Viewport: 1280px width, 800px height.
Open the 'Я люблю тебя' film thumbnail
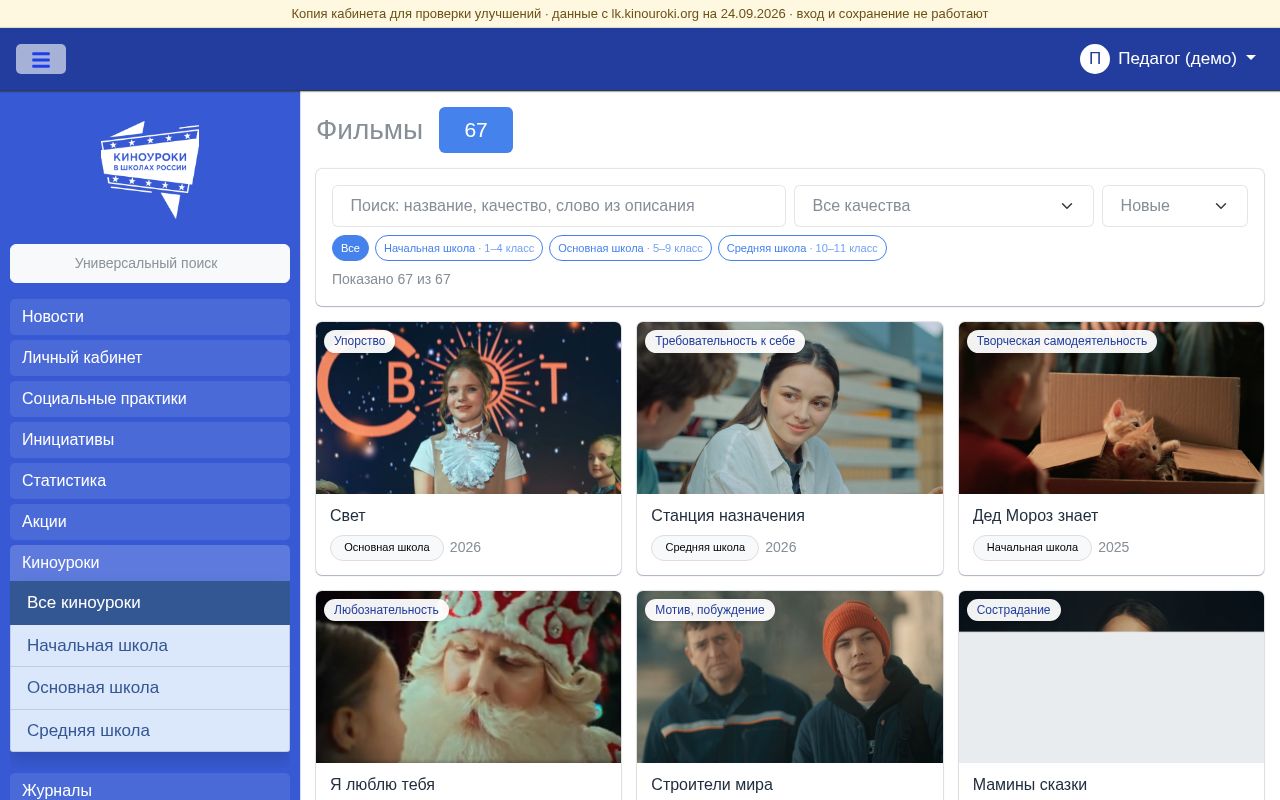coord(468,677)
